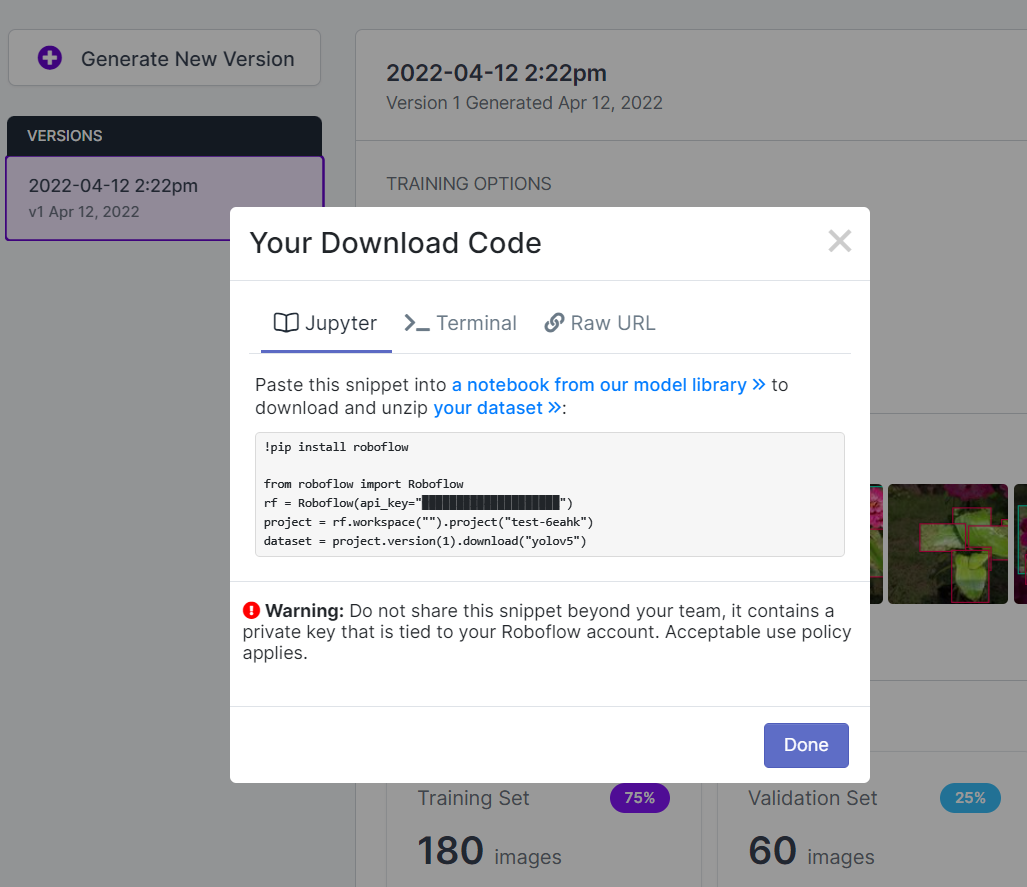This screenshot has width=1027, height=887.
Task: Click inside the download code snippet box
Action: (x=550, y=495)
